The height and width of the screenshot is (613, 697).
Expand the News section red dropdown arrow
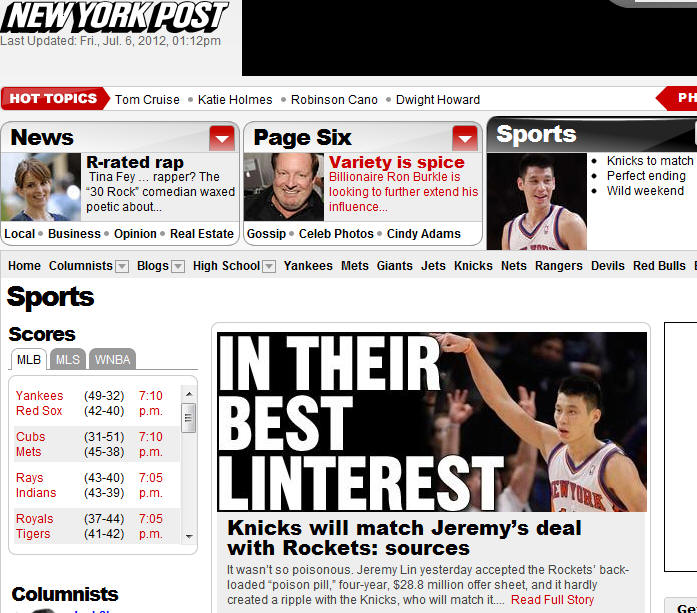[x=222, y=138]
